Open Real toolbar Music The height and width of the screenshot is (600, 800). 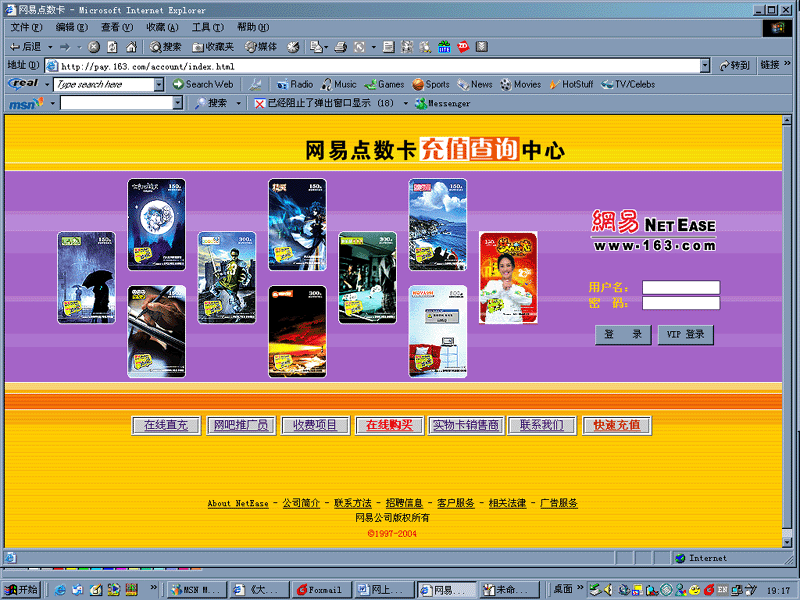(339, 84)
